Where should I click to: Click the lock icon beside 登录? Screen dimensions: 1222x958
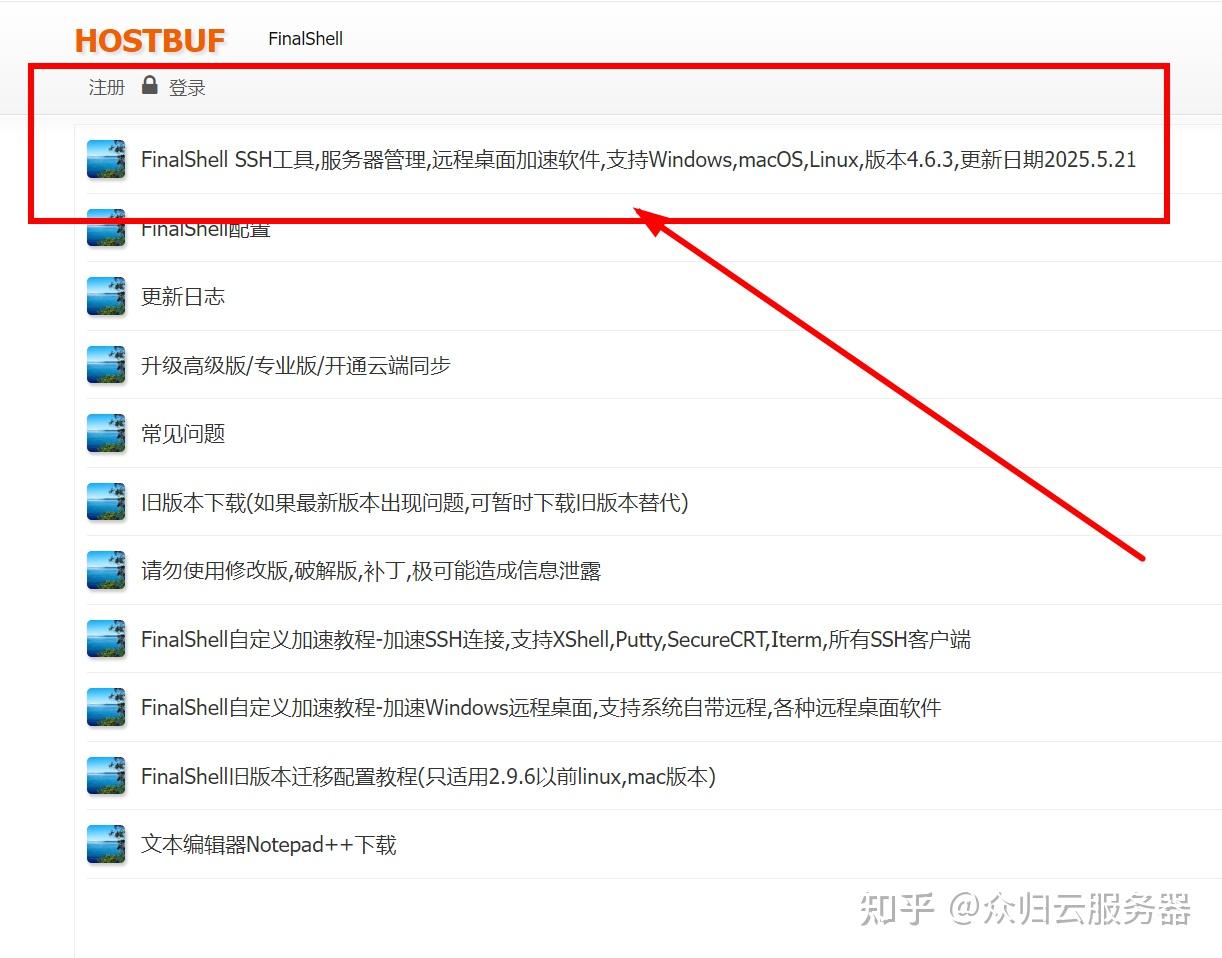(x=150, y=85)
